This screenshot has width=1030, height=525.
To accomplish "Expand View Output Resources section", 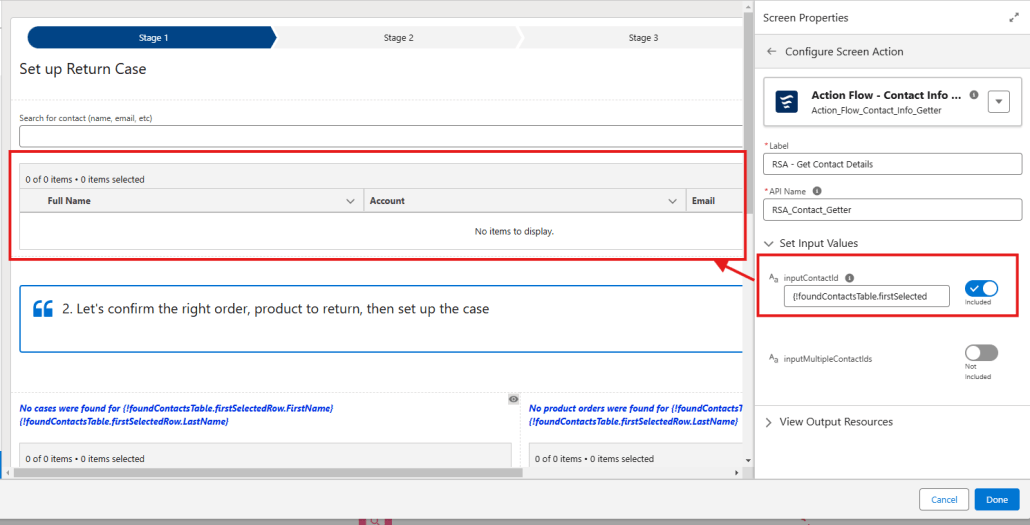I will [768, 422].
